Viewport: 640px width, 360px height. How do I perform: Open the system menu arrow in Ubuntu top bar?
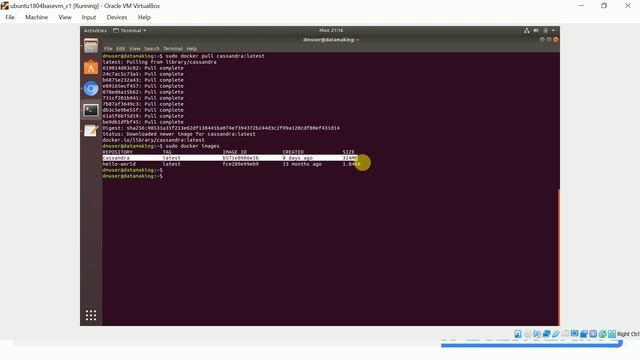pos(553,31)
